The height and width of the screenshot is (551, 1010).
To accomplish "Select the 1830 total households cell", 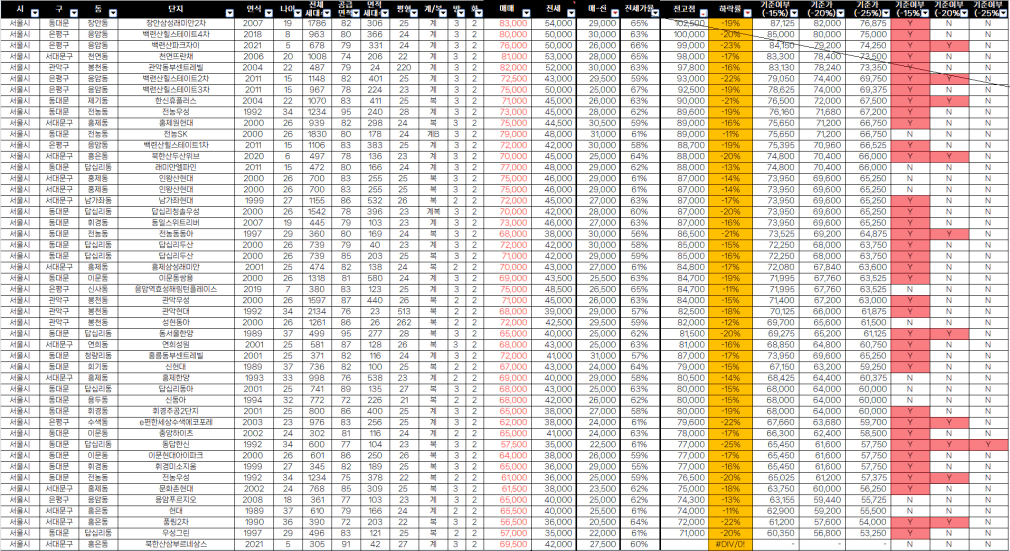I will (x=317, y=134).
